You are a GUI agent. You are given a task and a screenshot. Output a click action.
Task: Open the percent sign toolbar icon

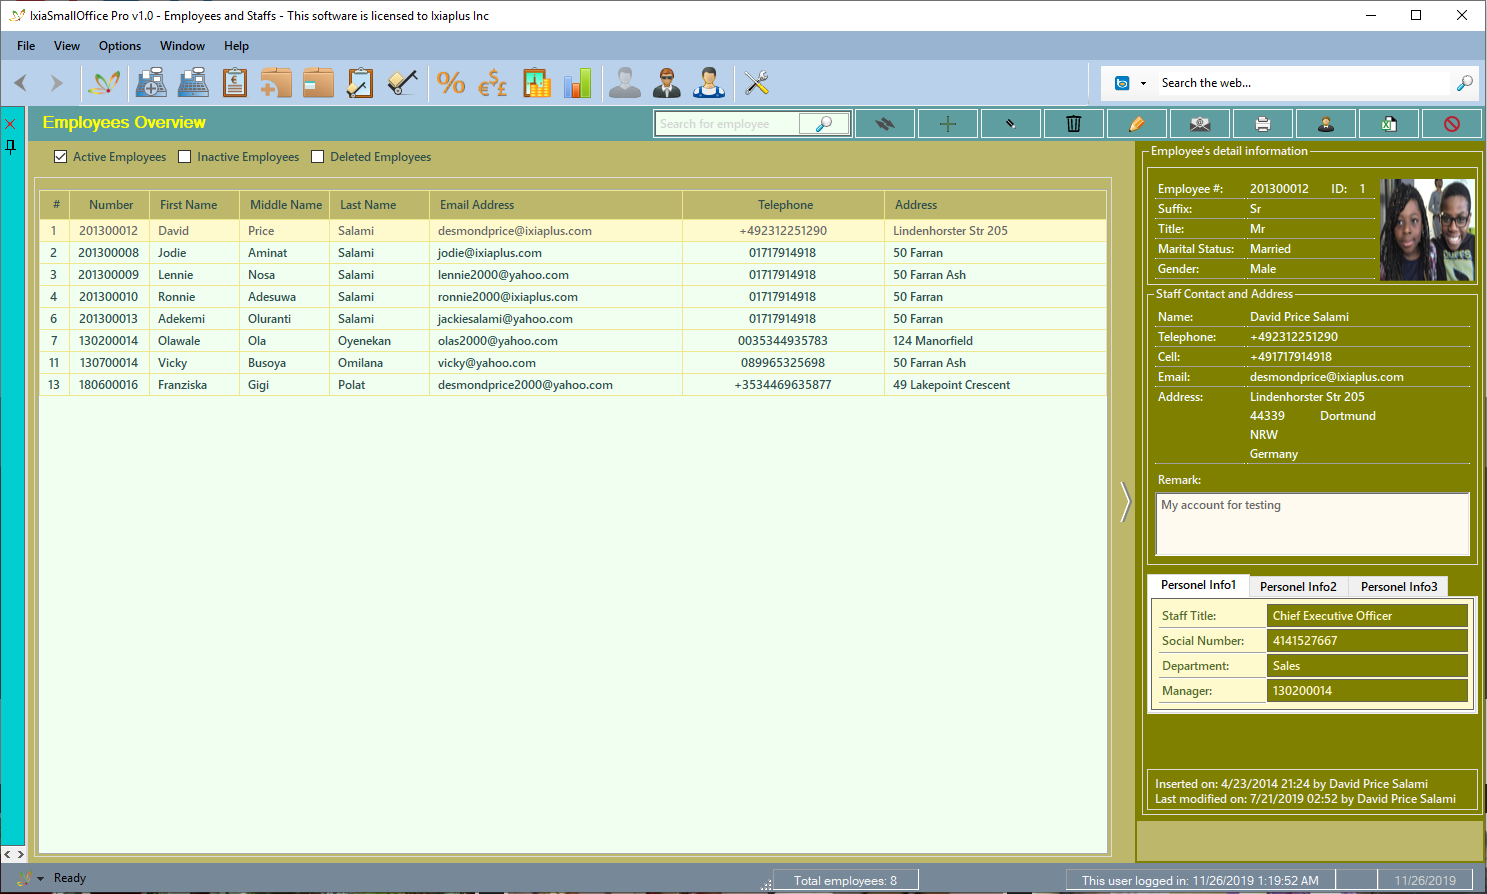pos(451,83)
